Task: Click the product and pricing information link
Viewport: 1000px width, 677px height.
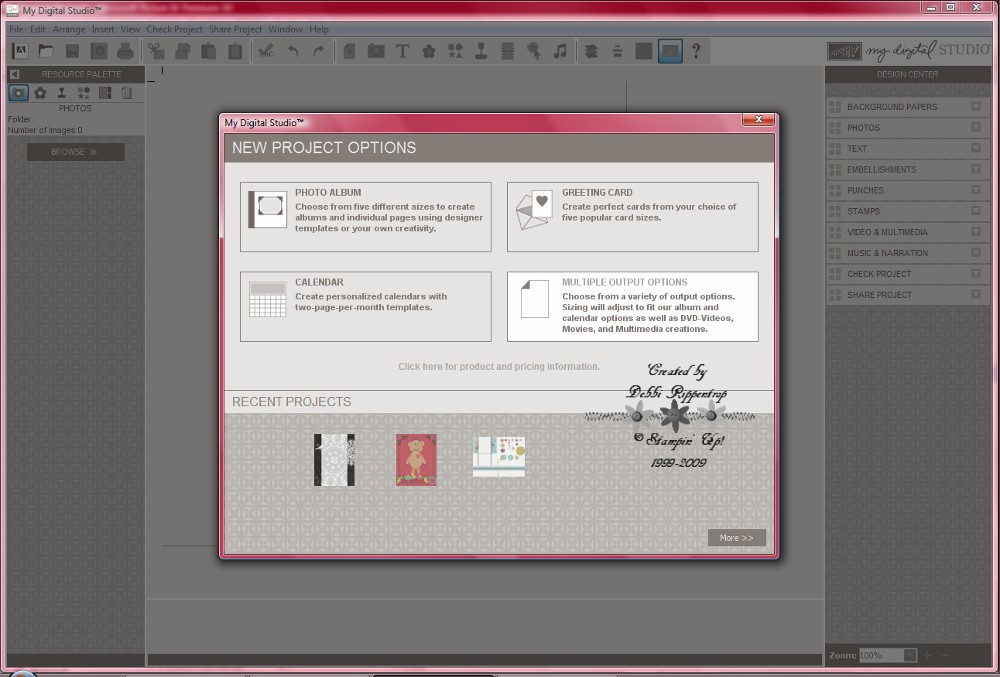Action: [x=499, y=367]
